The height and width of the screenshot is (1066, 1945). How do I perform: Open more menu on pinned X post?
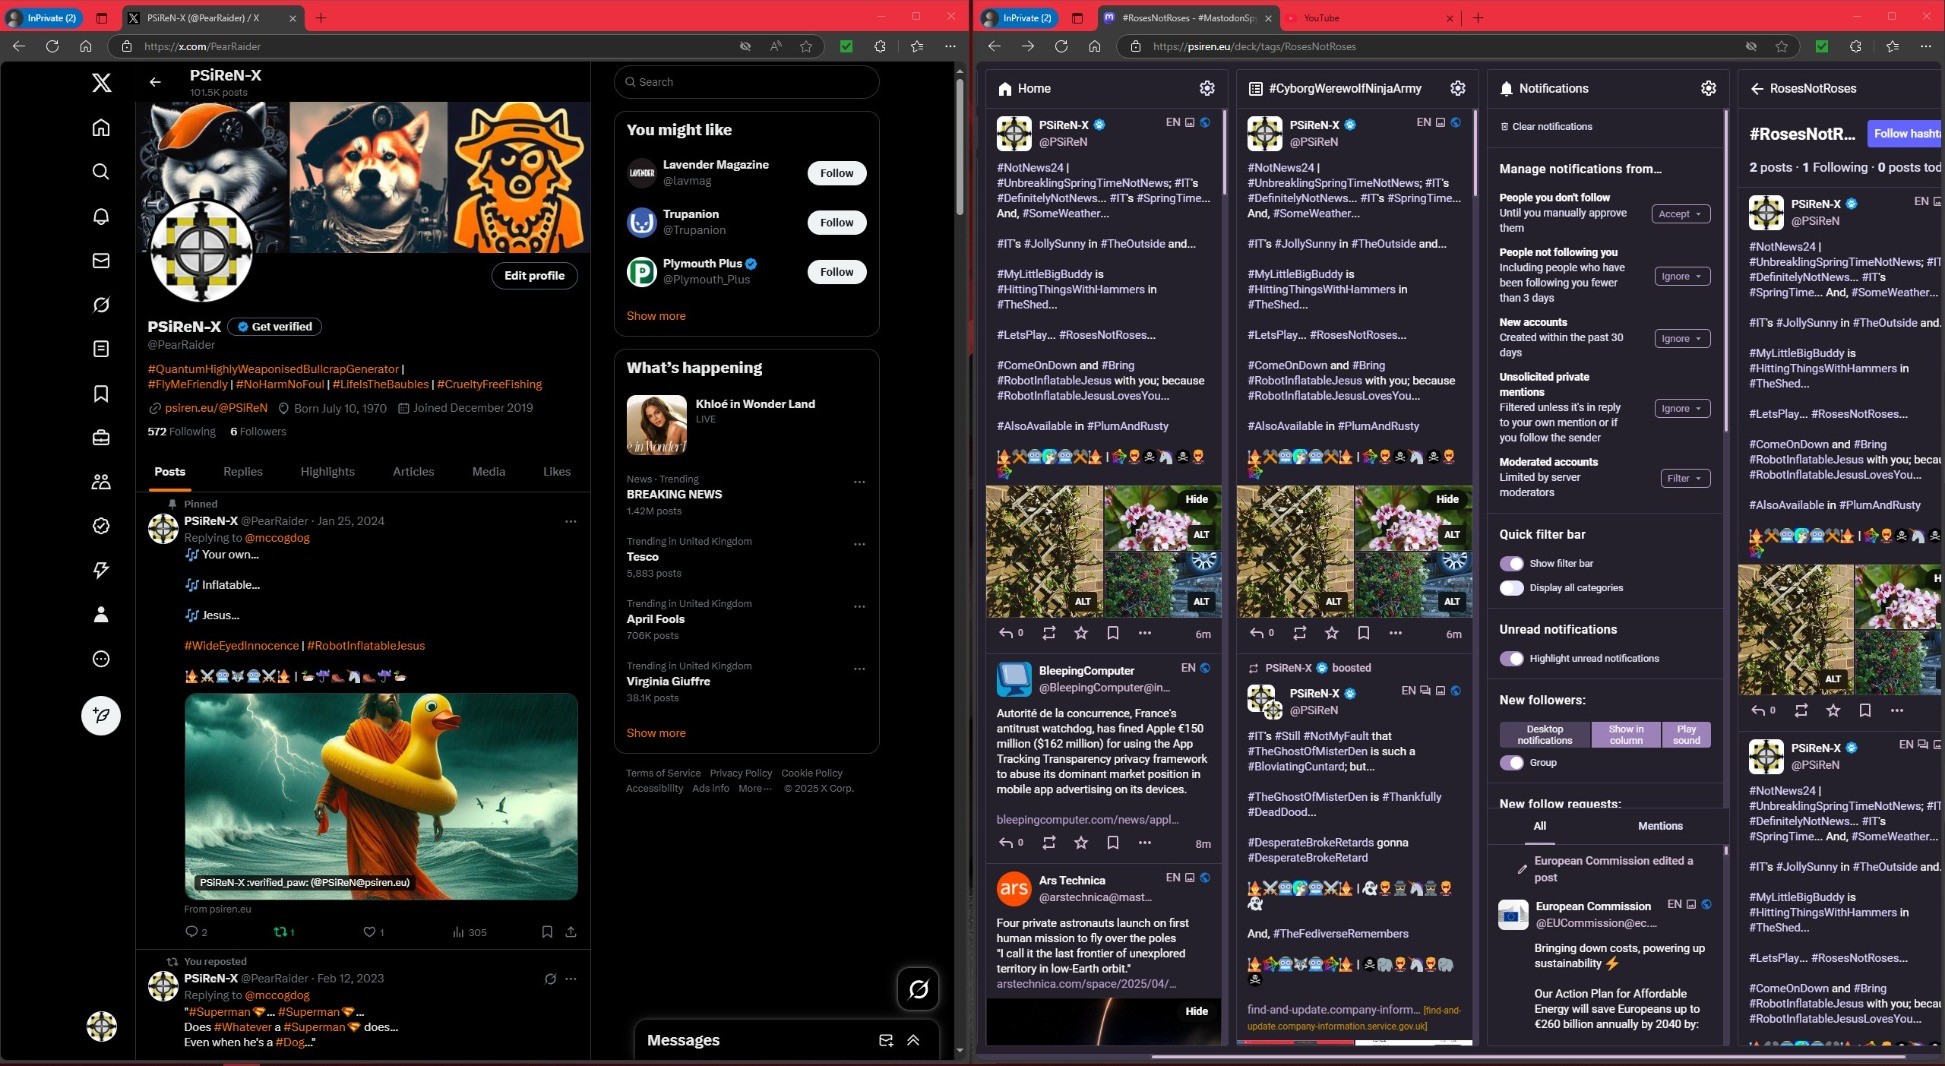click(x=570, y=521)
